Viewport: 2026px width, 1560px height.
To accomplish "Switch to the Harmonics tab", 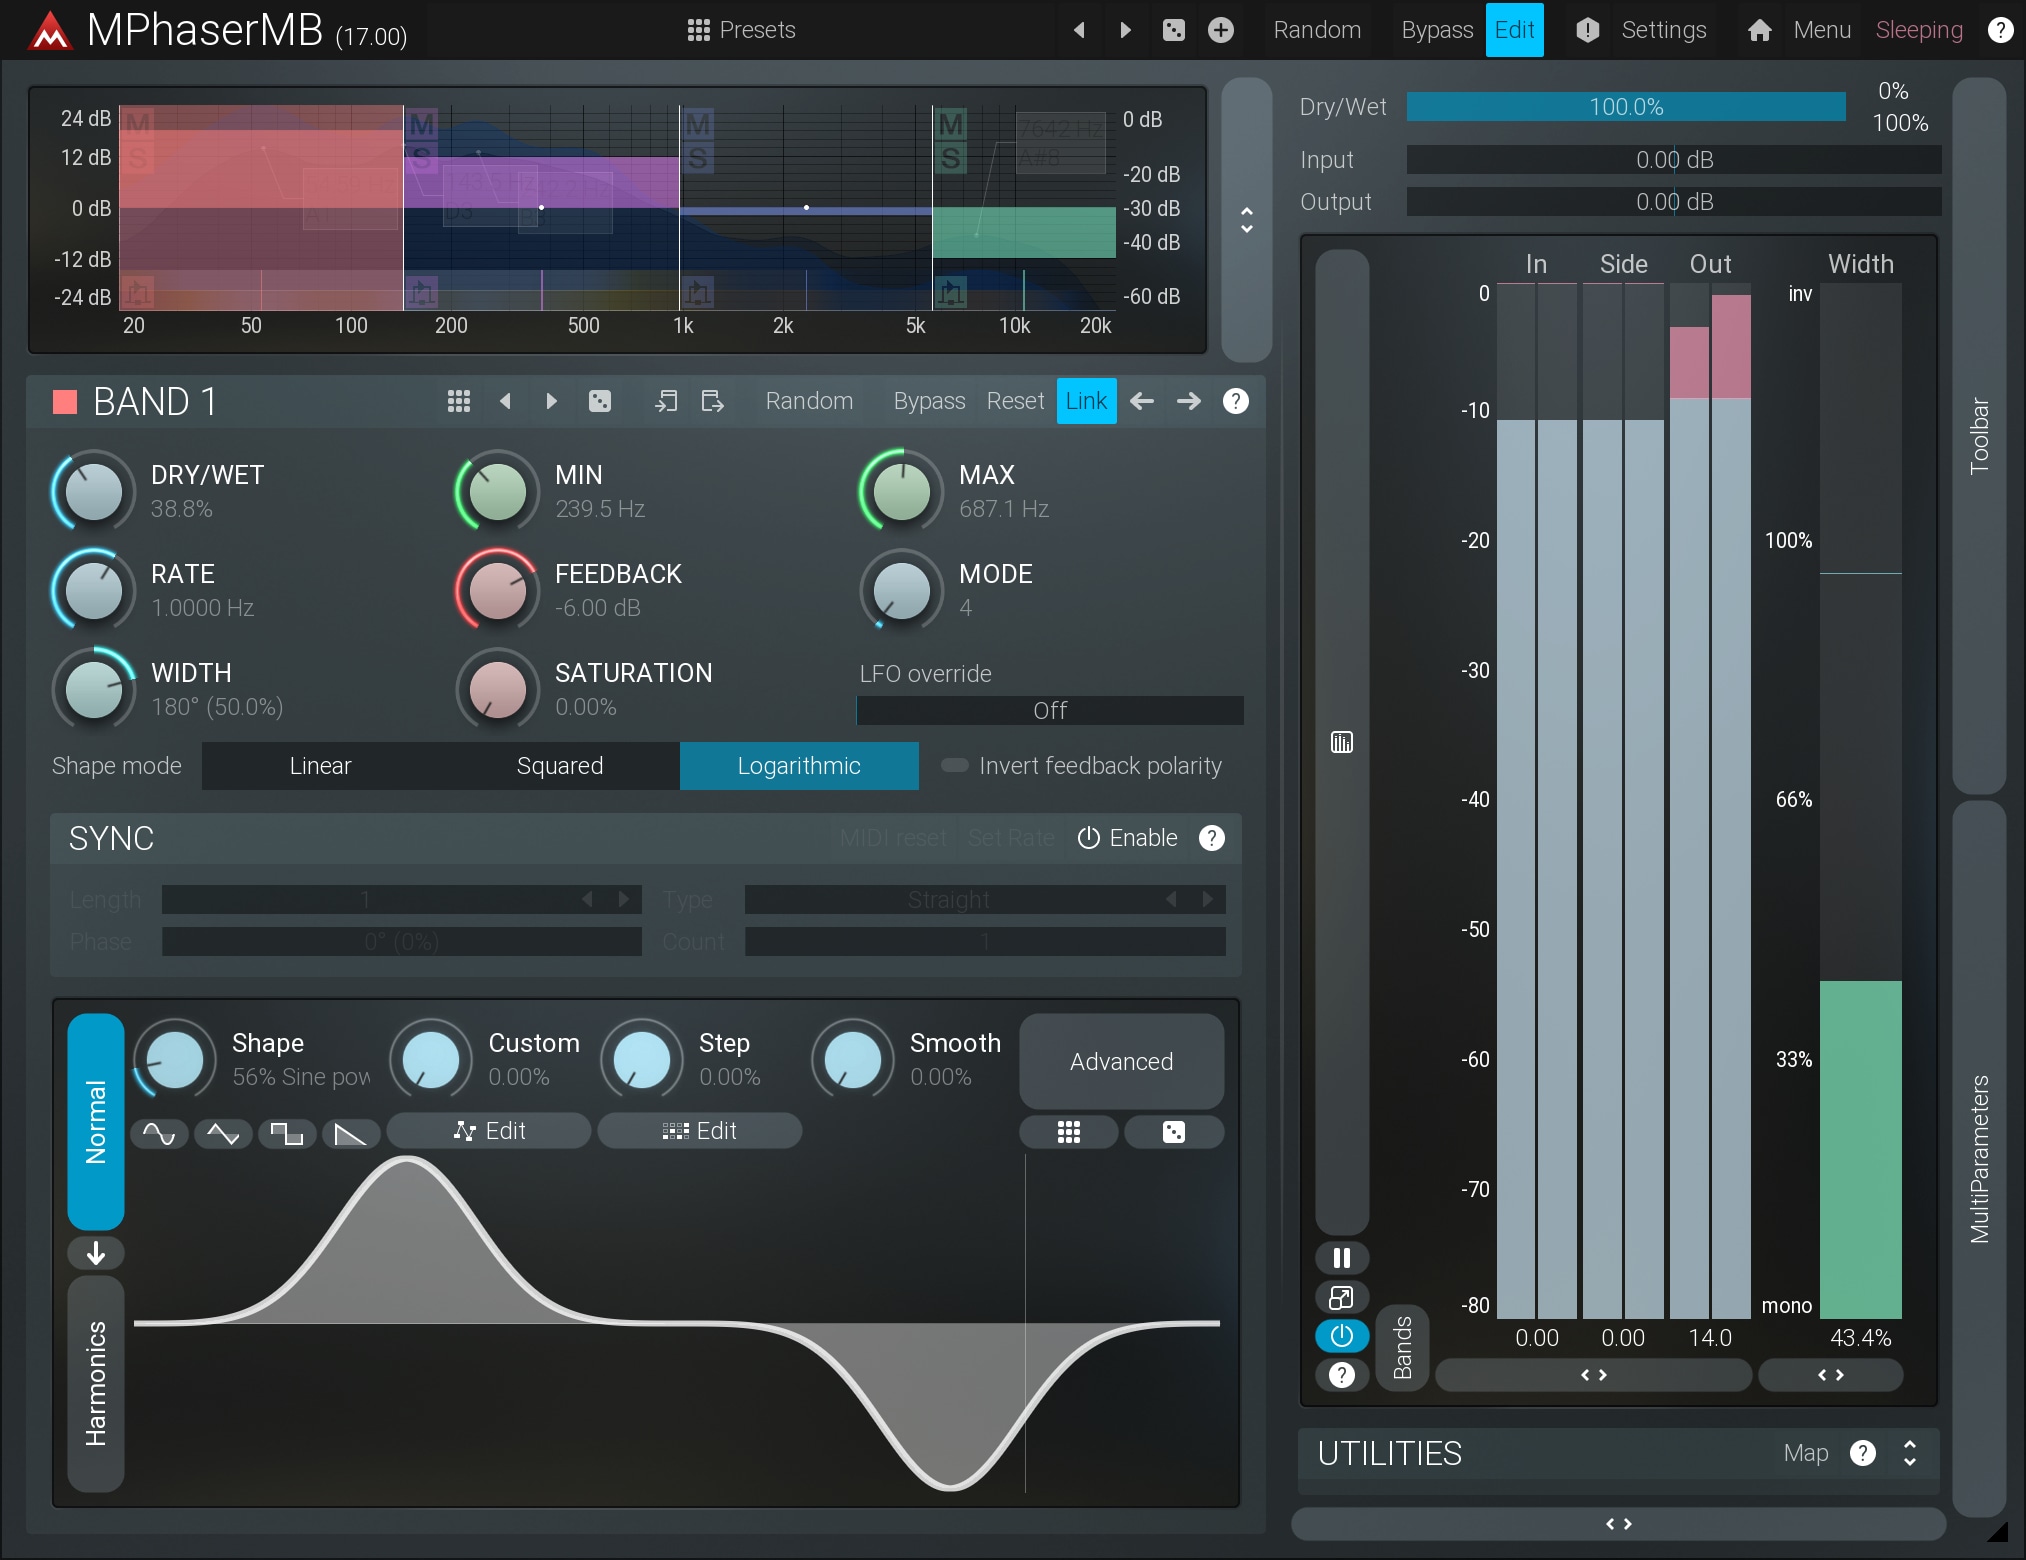I will coord(96,1383).
